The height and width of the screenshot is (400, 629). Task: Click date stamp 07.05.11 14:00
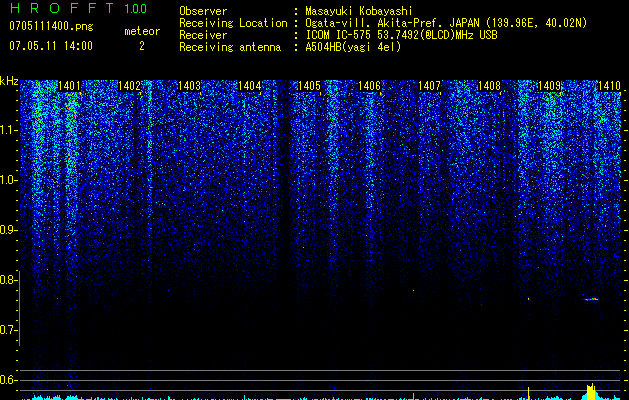pos(51,46)
